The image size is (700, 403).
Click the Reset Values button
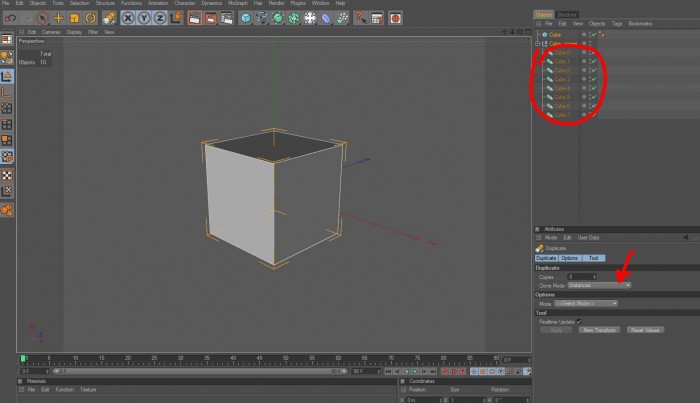coord(645,330)
